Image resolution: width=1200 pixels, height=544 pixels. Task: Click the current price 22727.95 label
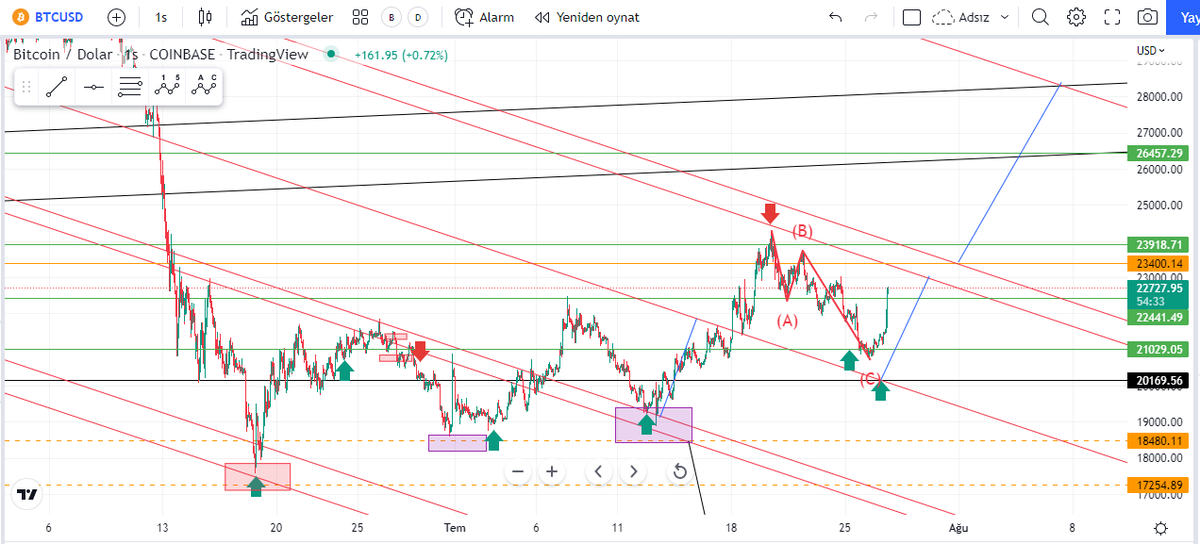click(1160, 288)
